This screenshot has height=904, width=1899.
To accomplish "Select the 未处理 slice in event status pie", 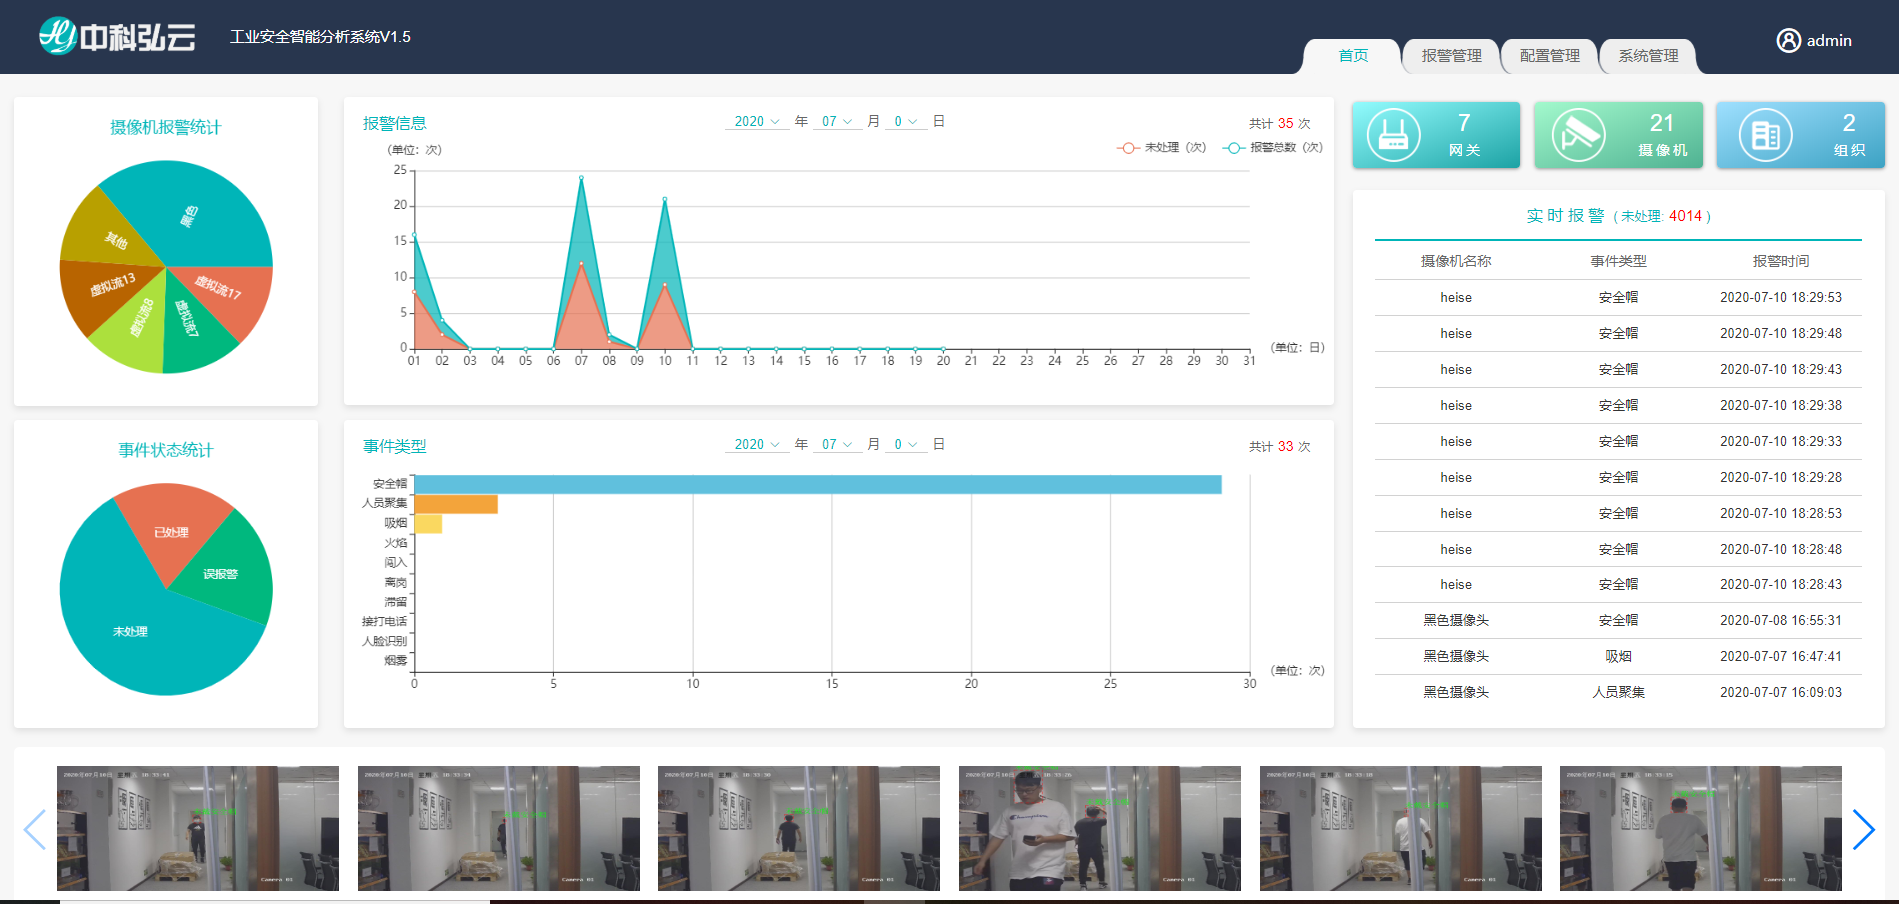I will click(130, 630).
